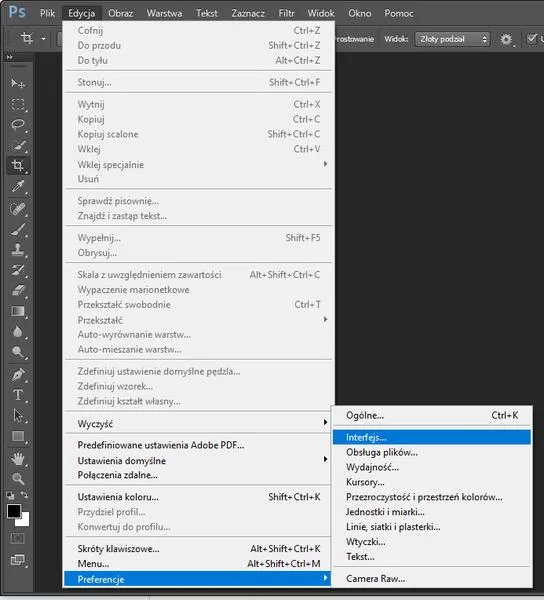Expand the Wyczyść submenu
The image size is (544, 600).
pos(198,423)
